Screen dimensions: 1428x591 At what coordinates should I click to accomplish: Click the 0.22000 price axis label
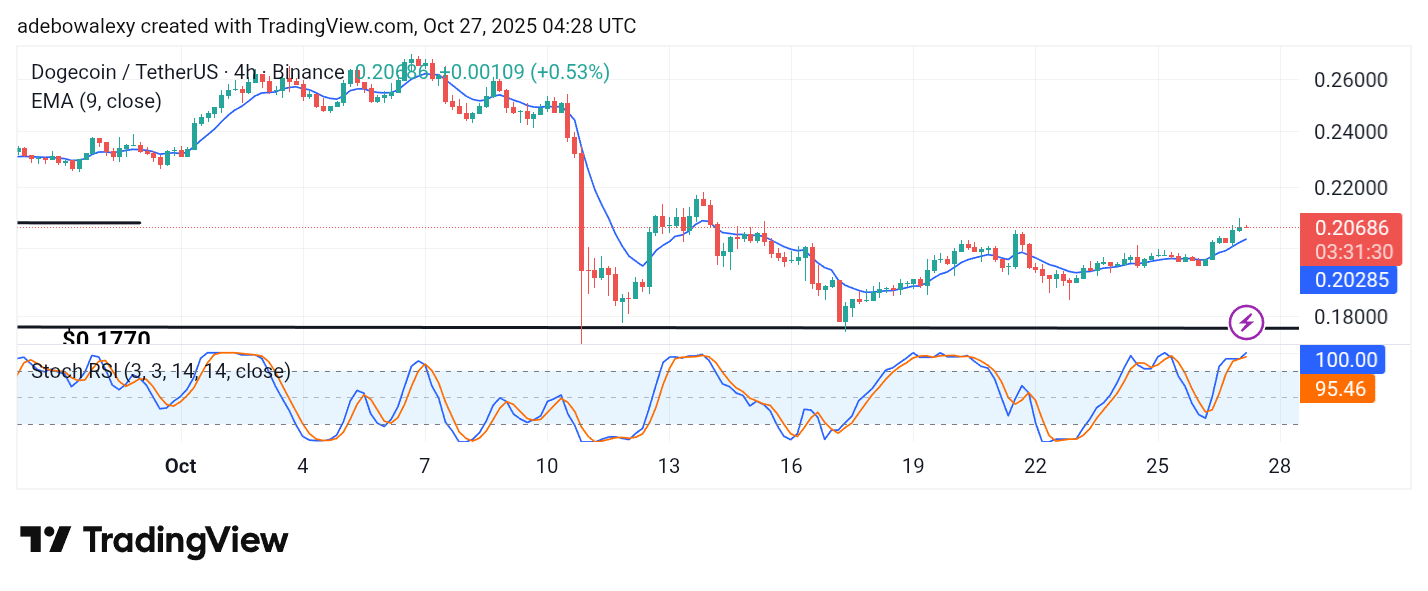point(1349,188)
